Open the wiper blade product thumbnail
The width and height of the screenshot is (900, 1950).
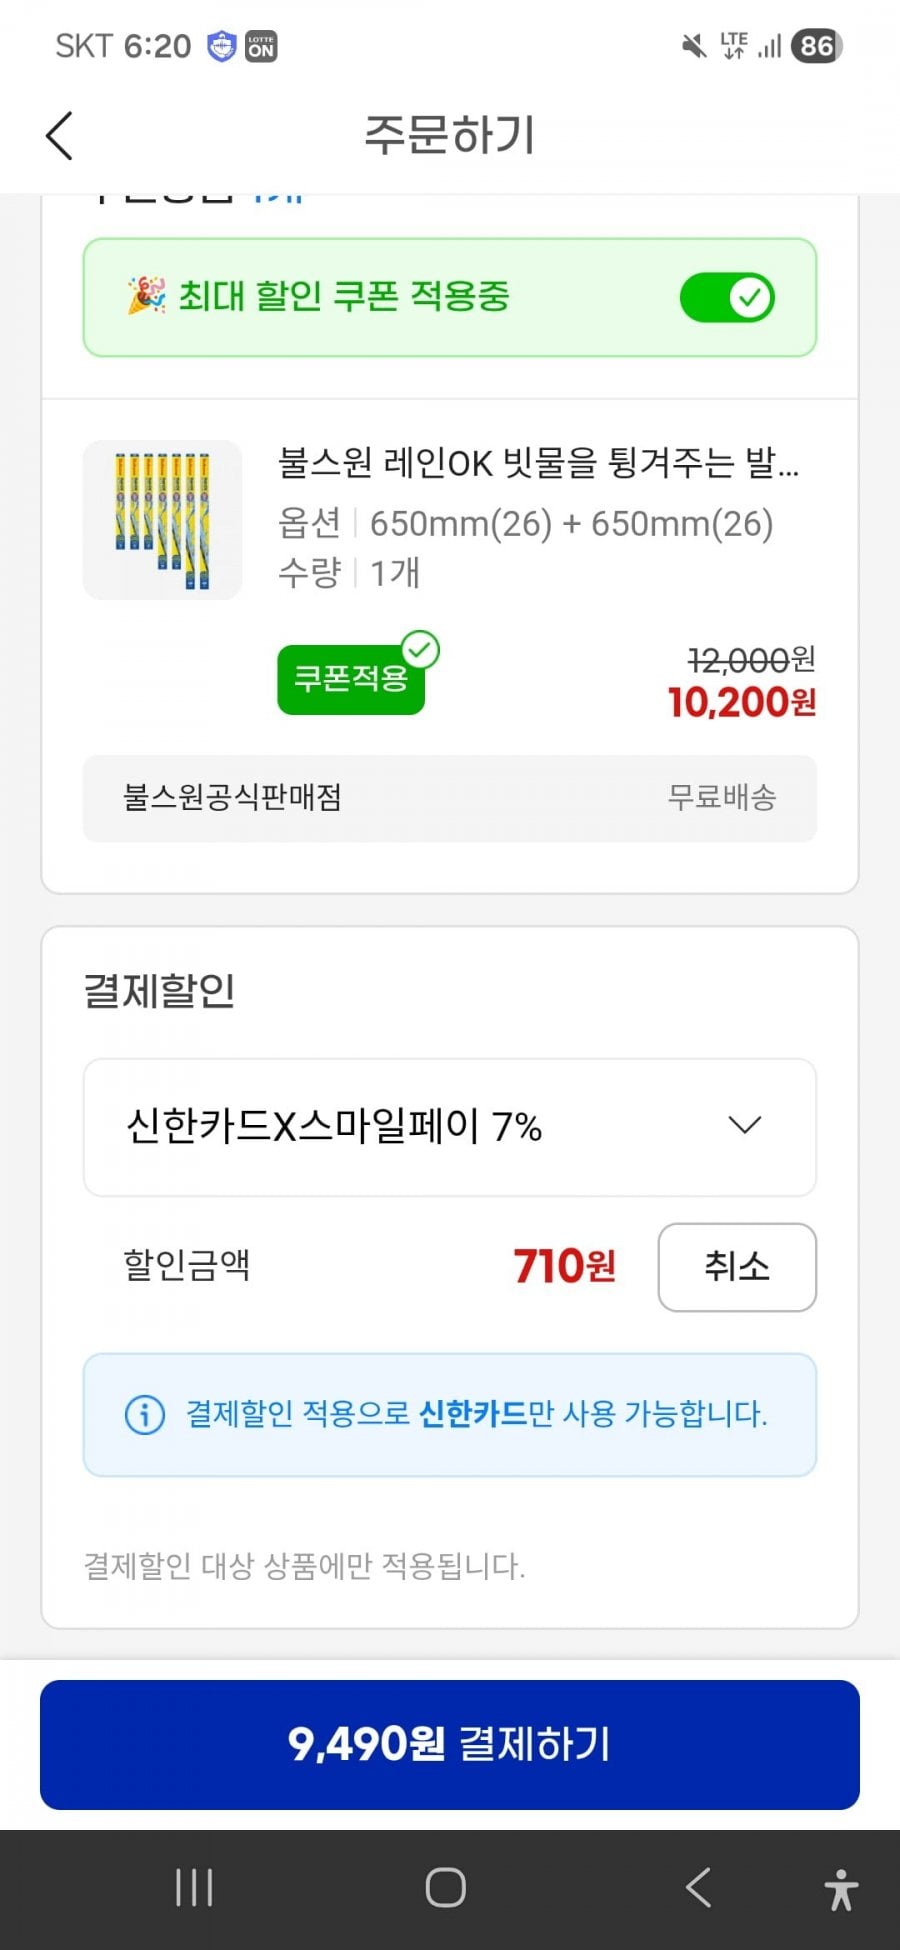162,520
